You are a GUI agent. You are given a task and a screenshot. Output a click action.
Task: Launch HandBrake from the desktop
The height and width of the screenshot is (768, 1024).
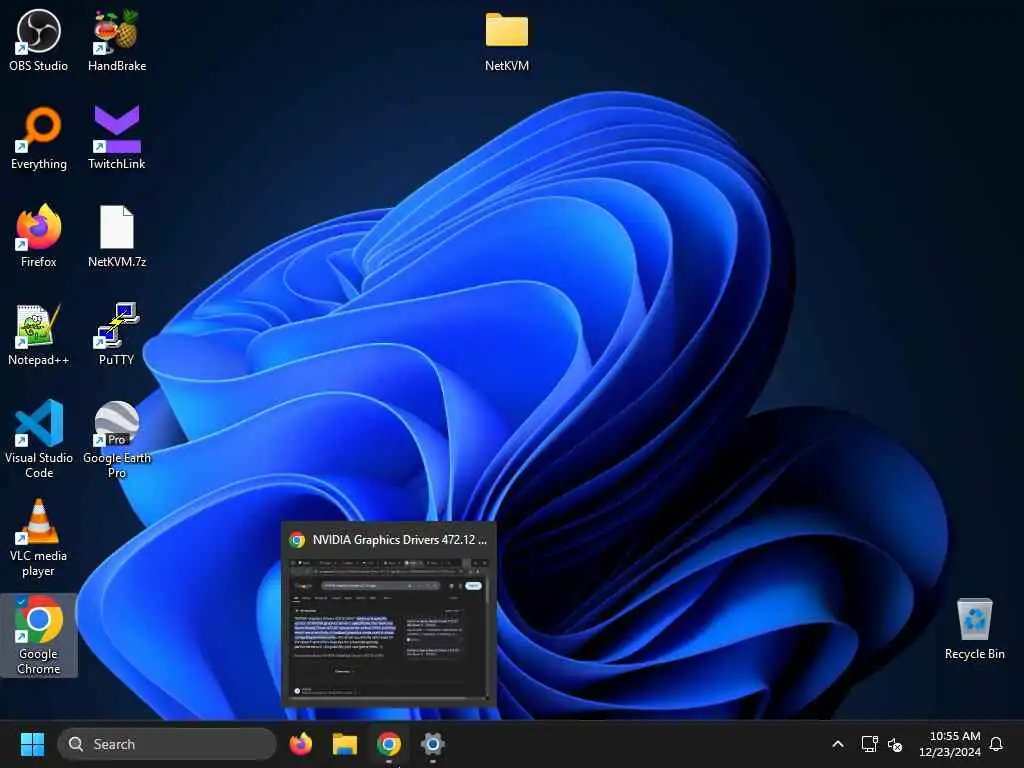(117, 39)
